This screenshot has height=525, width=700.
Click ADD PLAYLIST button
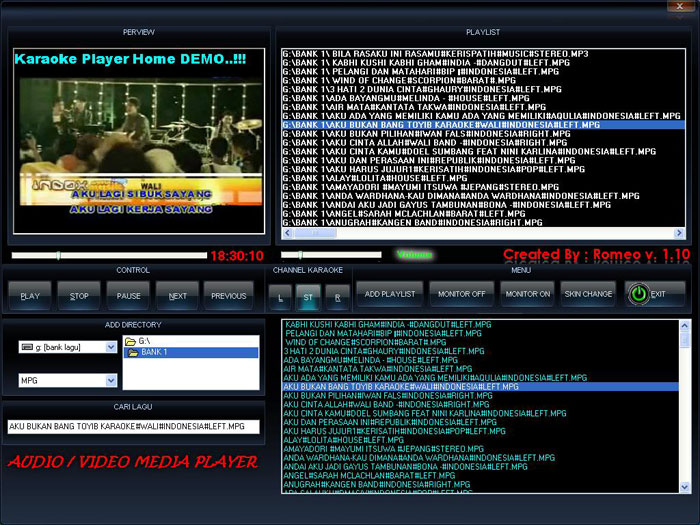(x=390, y=294)
